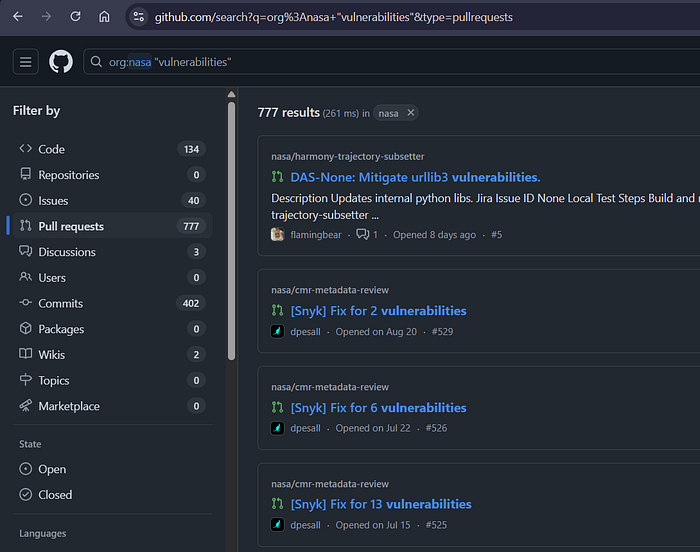Click the magnifier icon in search box
This screenshot has height=552, width=700.
(96, 62)
